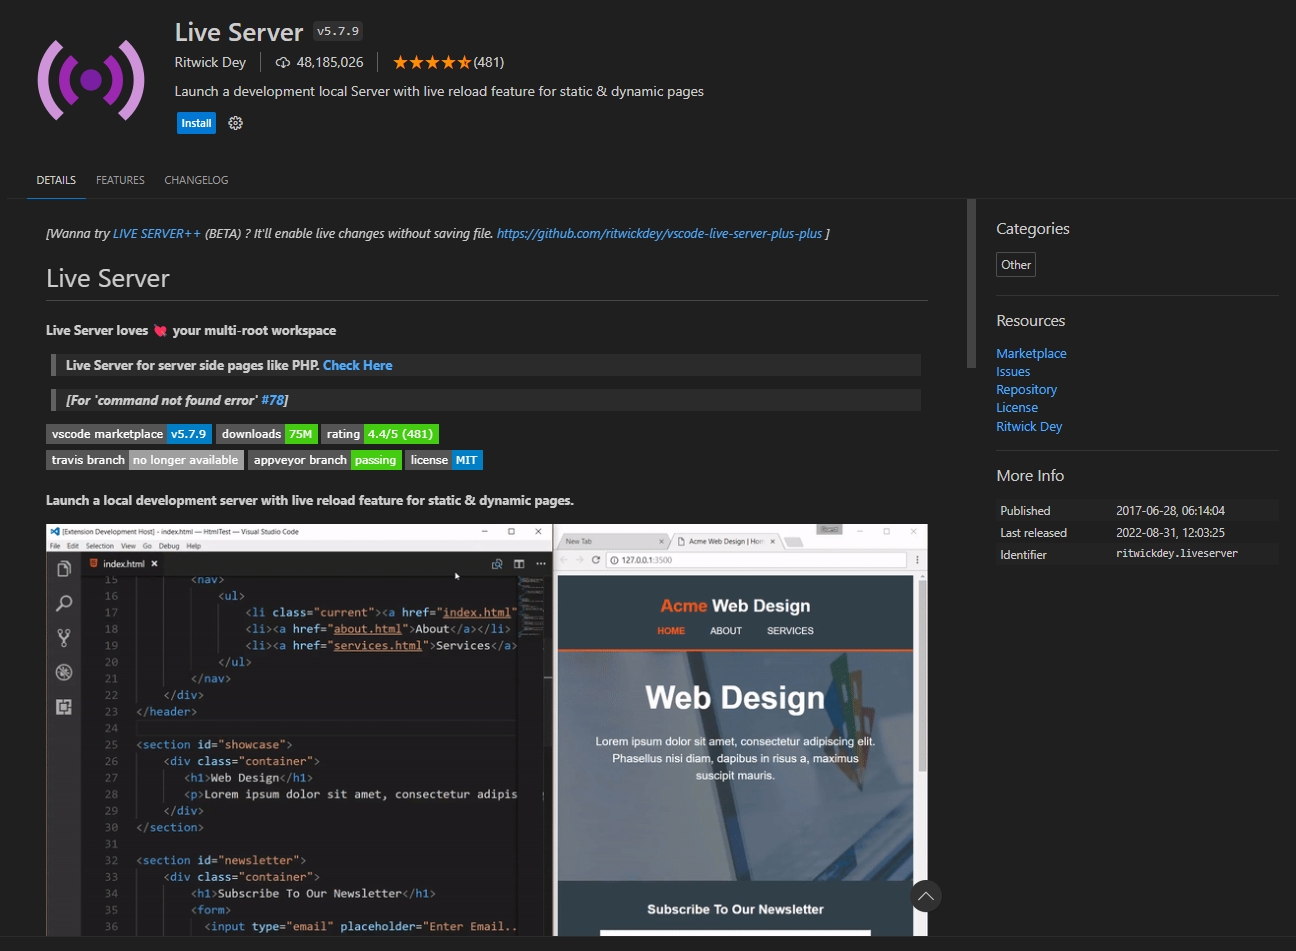1296x951 pixels.
Task: Click SERVICES nav in demo webpage
Action: click(x=790, y=631)
